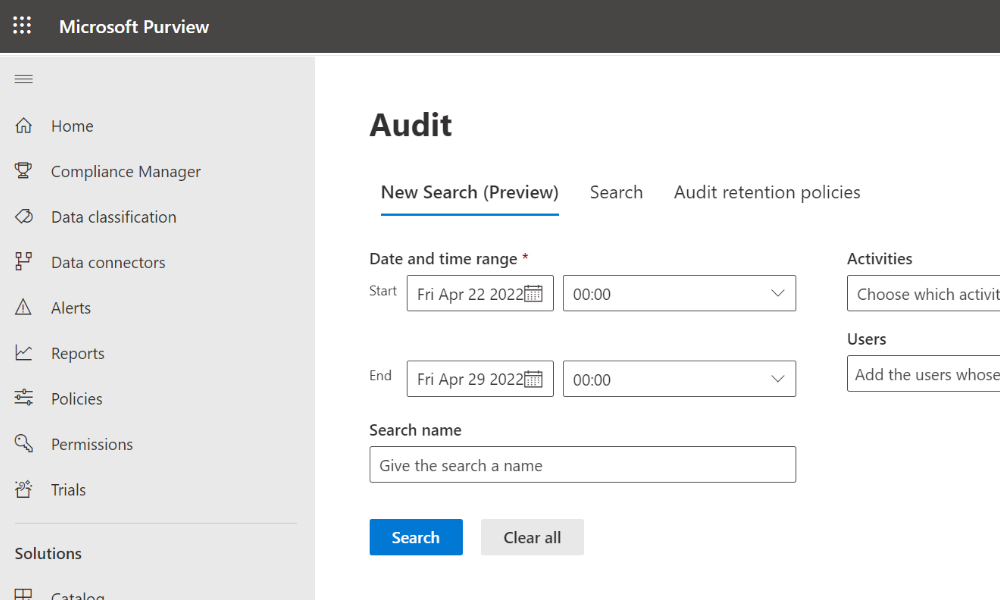The width and height of the screenshot is (1000, 600).
Task: Clear the form with Clear all
Action: pos(532,537)
